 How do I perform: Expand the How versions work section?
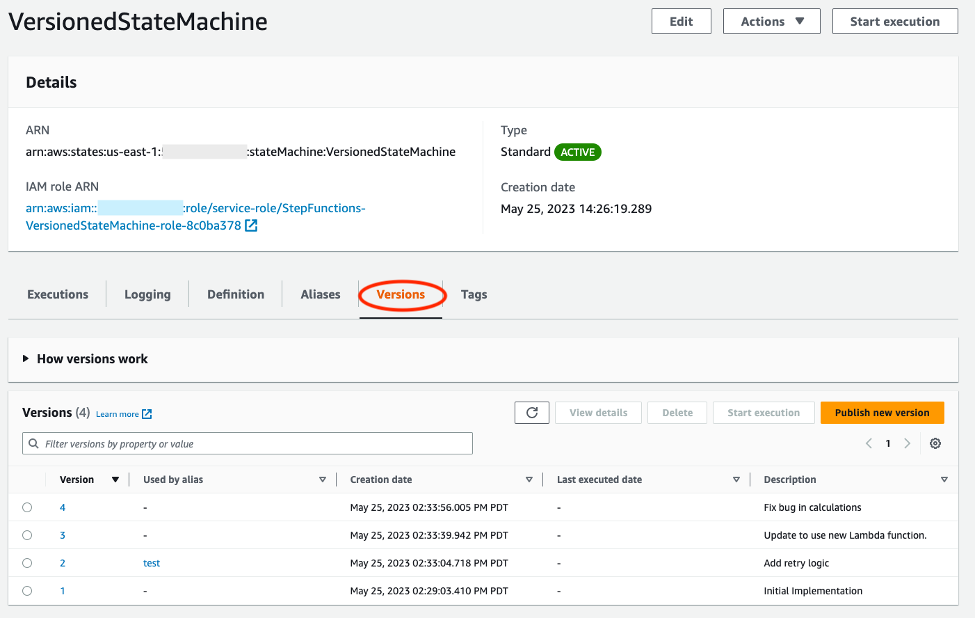(85, 359)
